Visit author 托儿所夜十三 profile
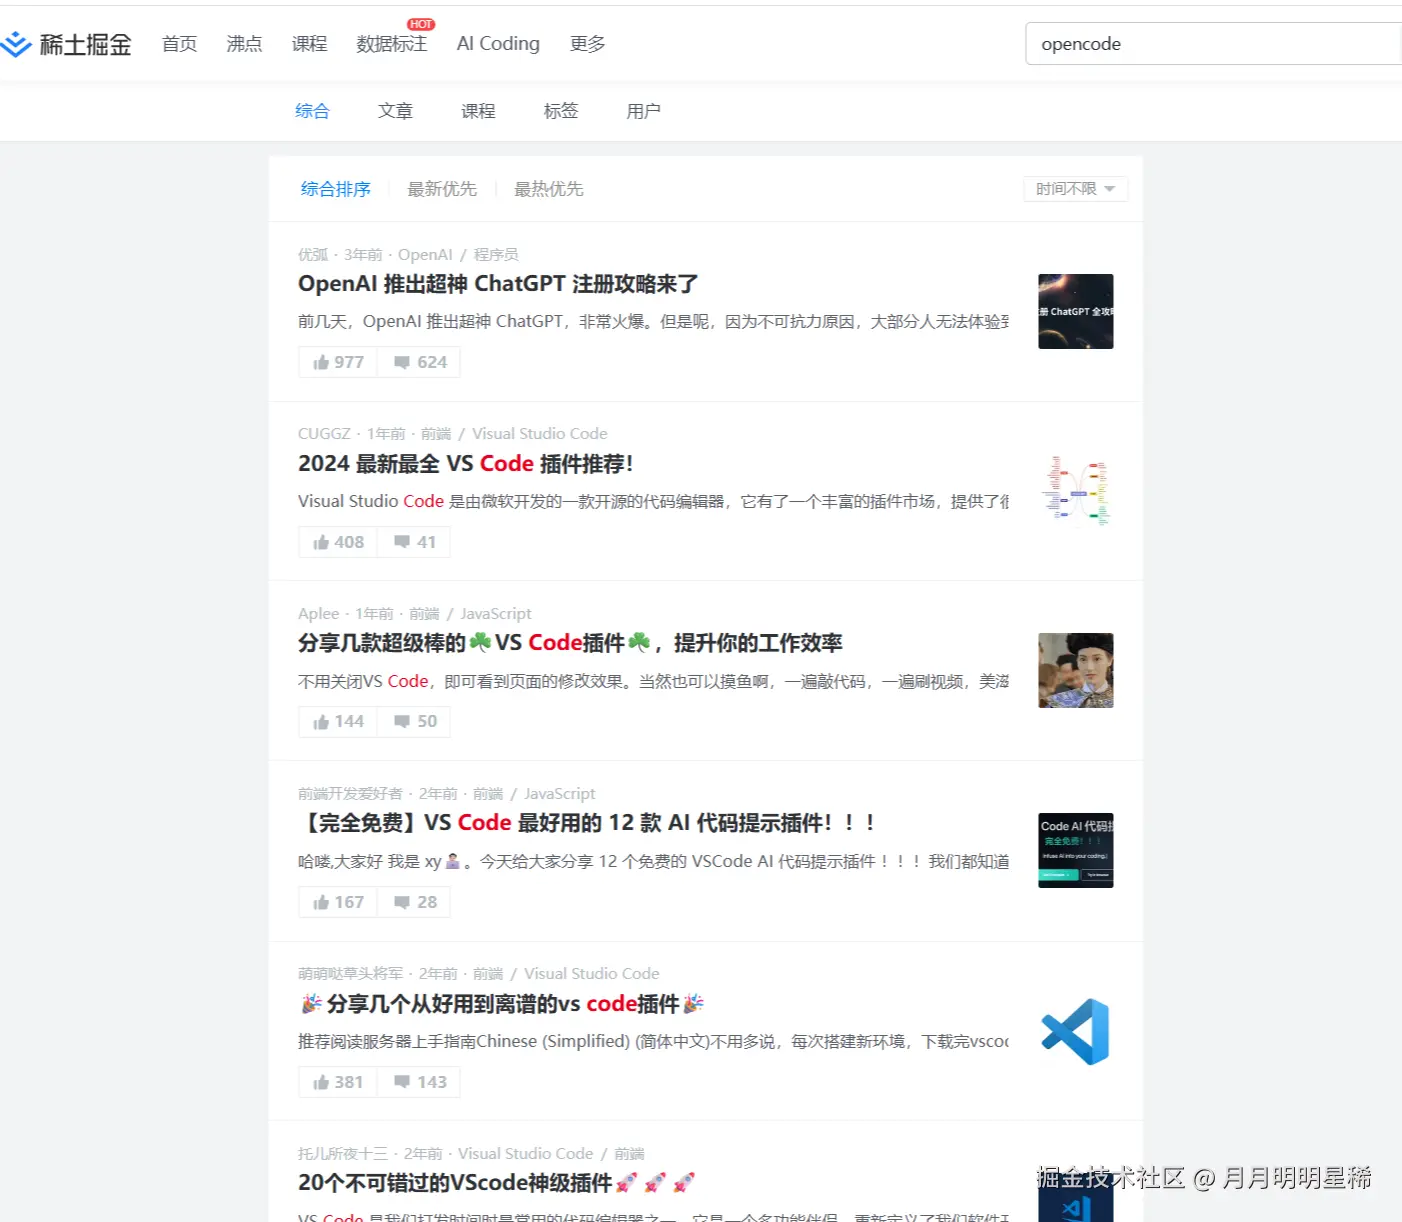Screen dimensions: 1402x1222 click(343, 1153)
